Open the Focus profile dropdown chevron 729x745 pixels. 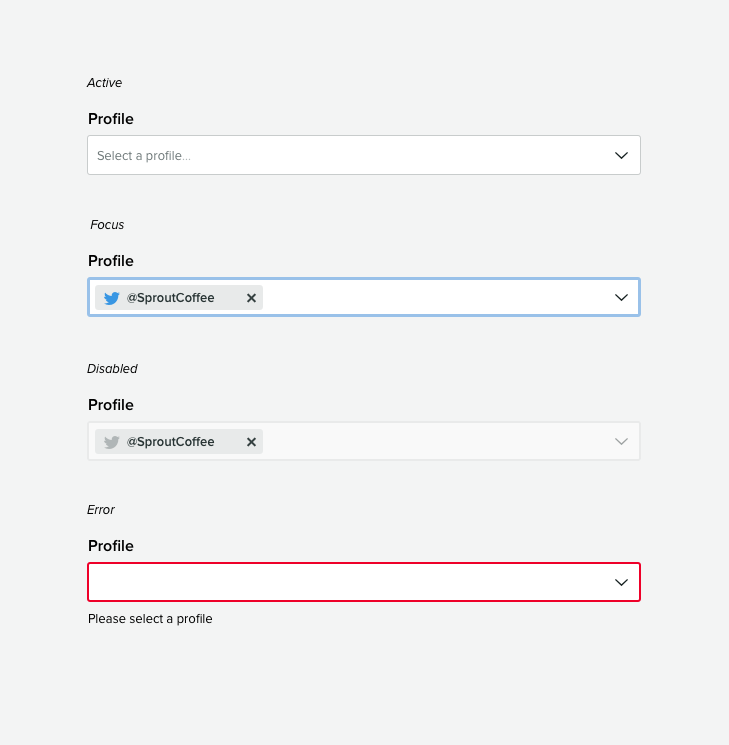tap(621, 298)
